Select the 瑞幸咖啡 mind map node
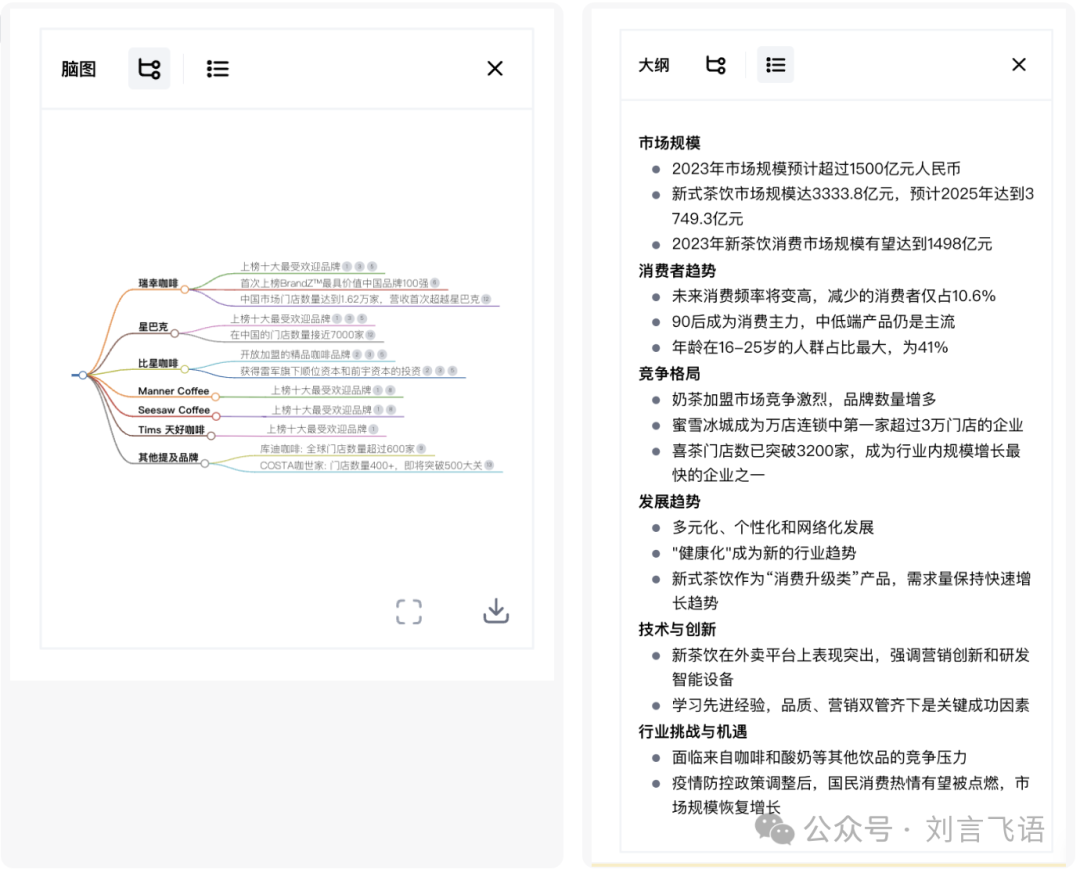Screen dimensions: 1080x873 tap(158, 283)
